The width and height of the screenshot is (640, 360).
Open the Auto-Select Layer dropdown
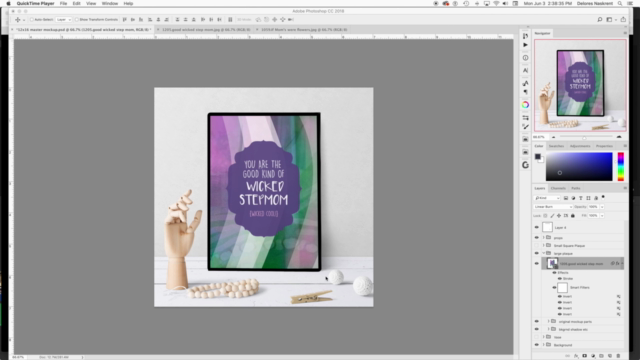click(64, 20)
